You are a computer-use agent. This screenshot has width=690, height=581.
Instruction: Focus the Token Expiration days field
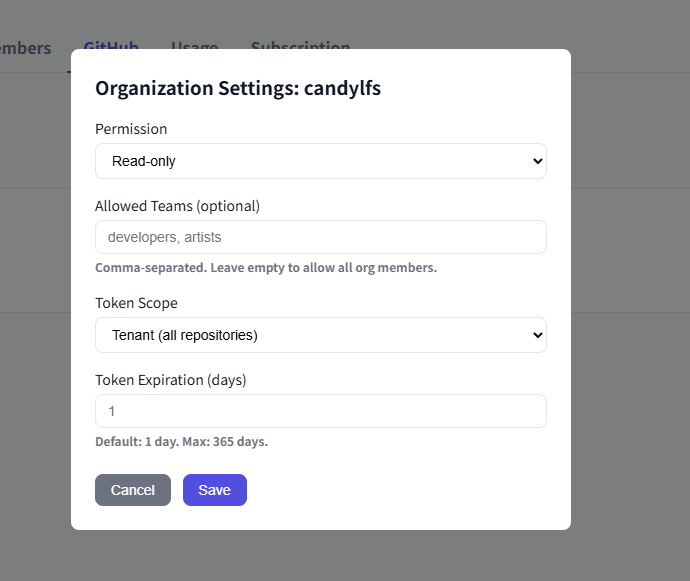[x=320, y=411]
